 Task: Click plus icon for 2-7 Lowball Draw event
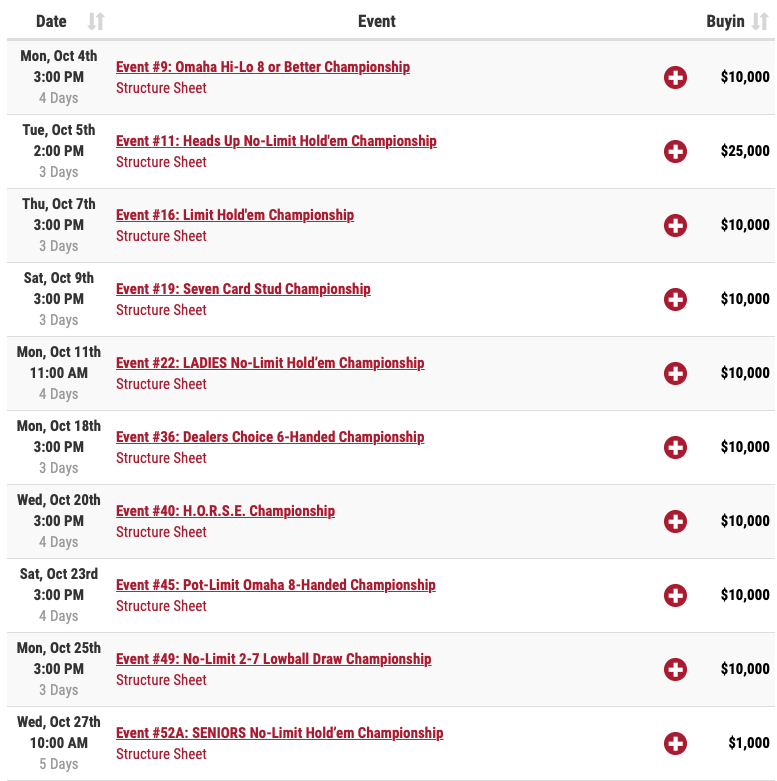(x=675, y=669)
